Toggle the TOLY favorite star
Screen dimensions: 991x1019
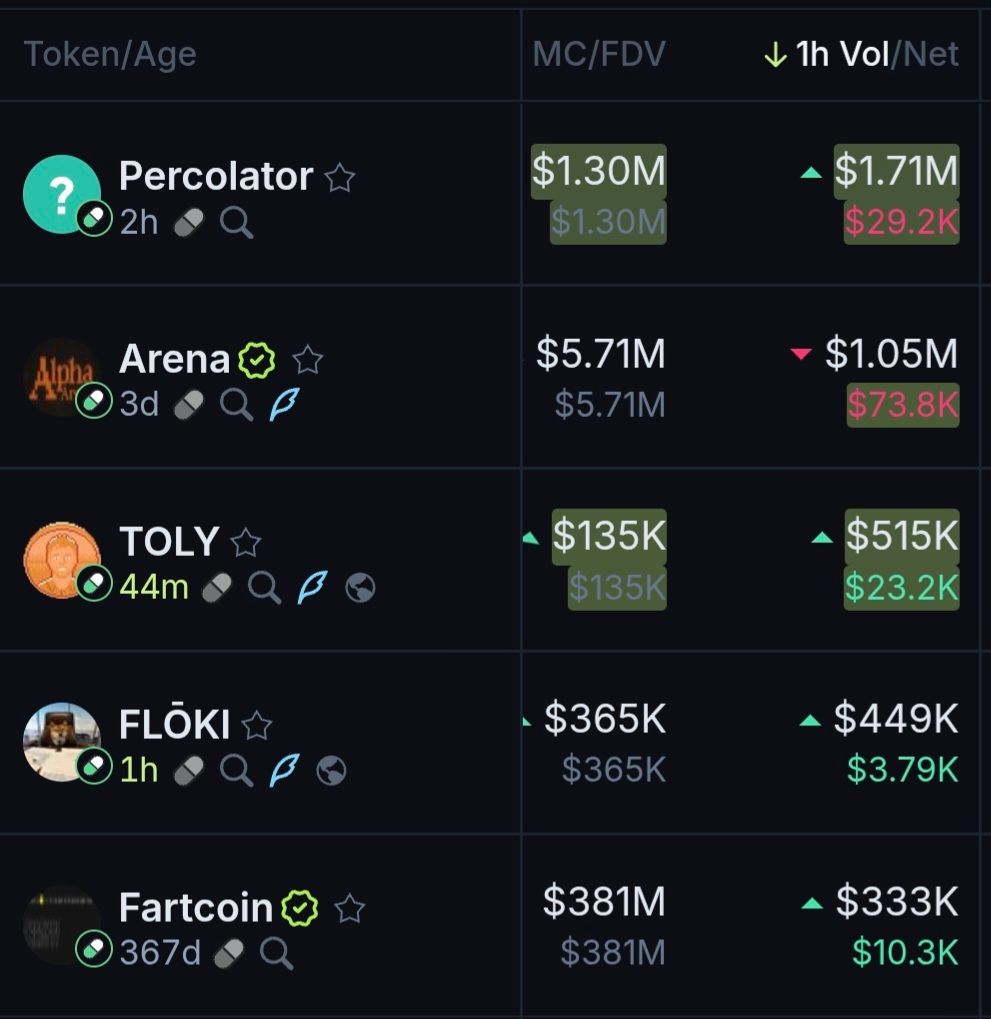tap(246, 543)
